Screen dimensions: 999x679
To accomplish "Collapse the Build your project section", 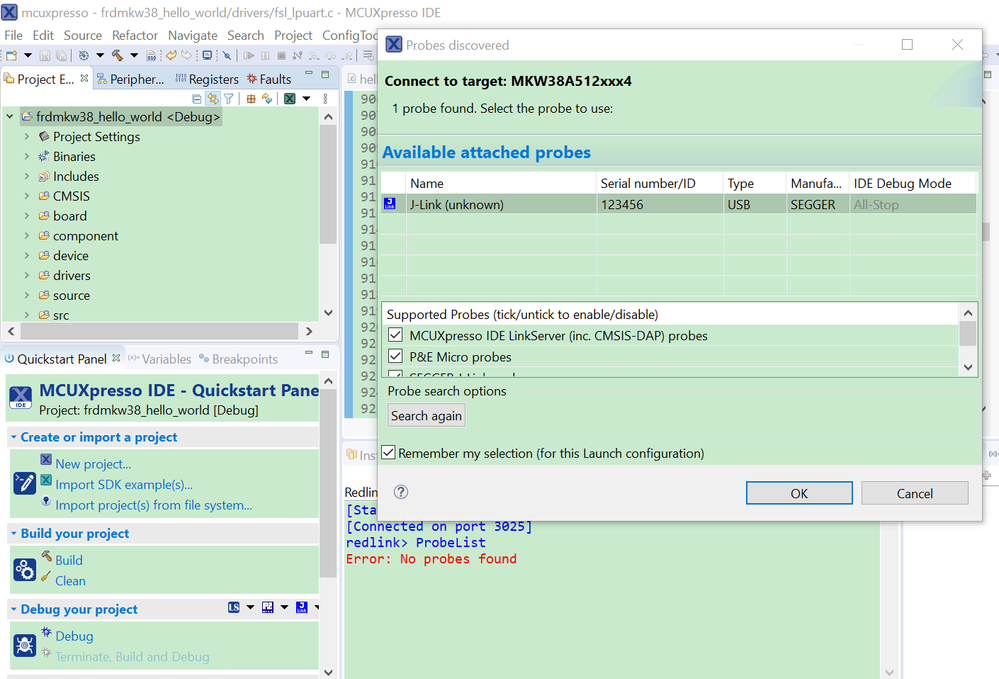I will (x=13, y=533).
